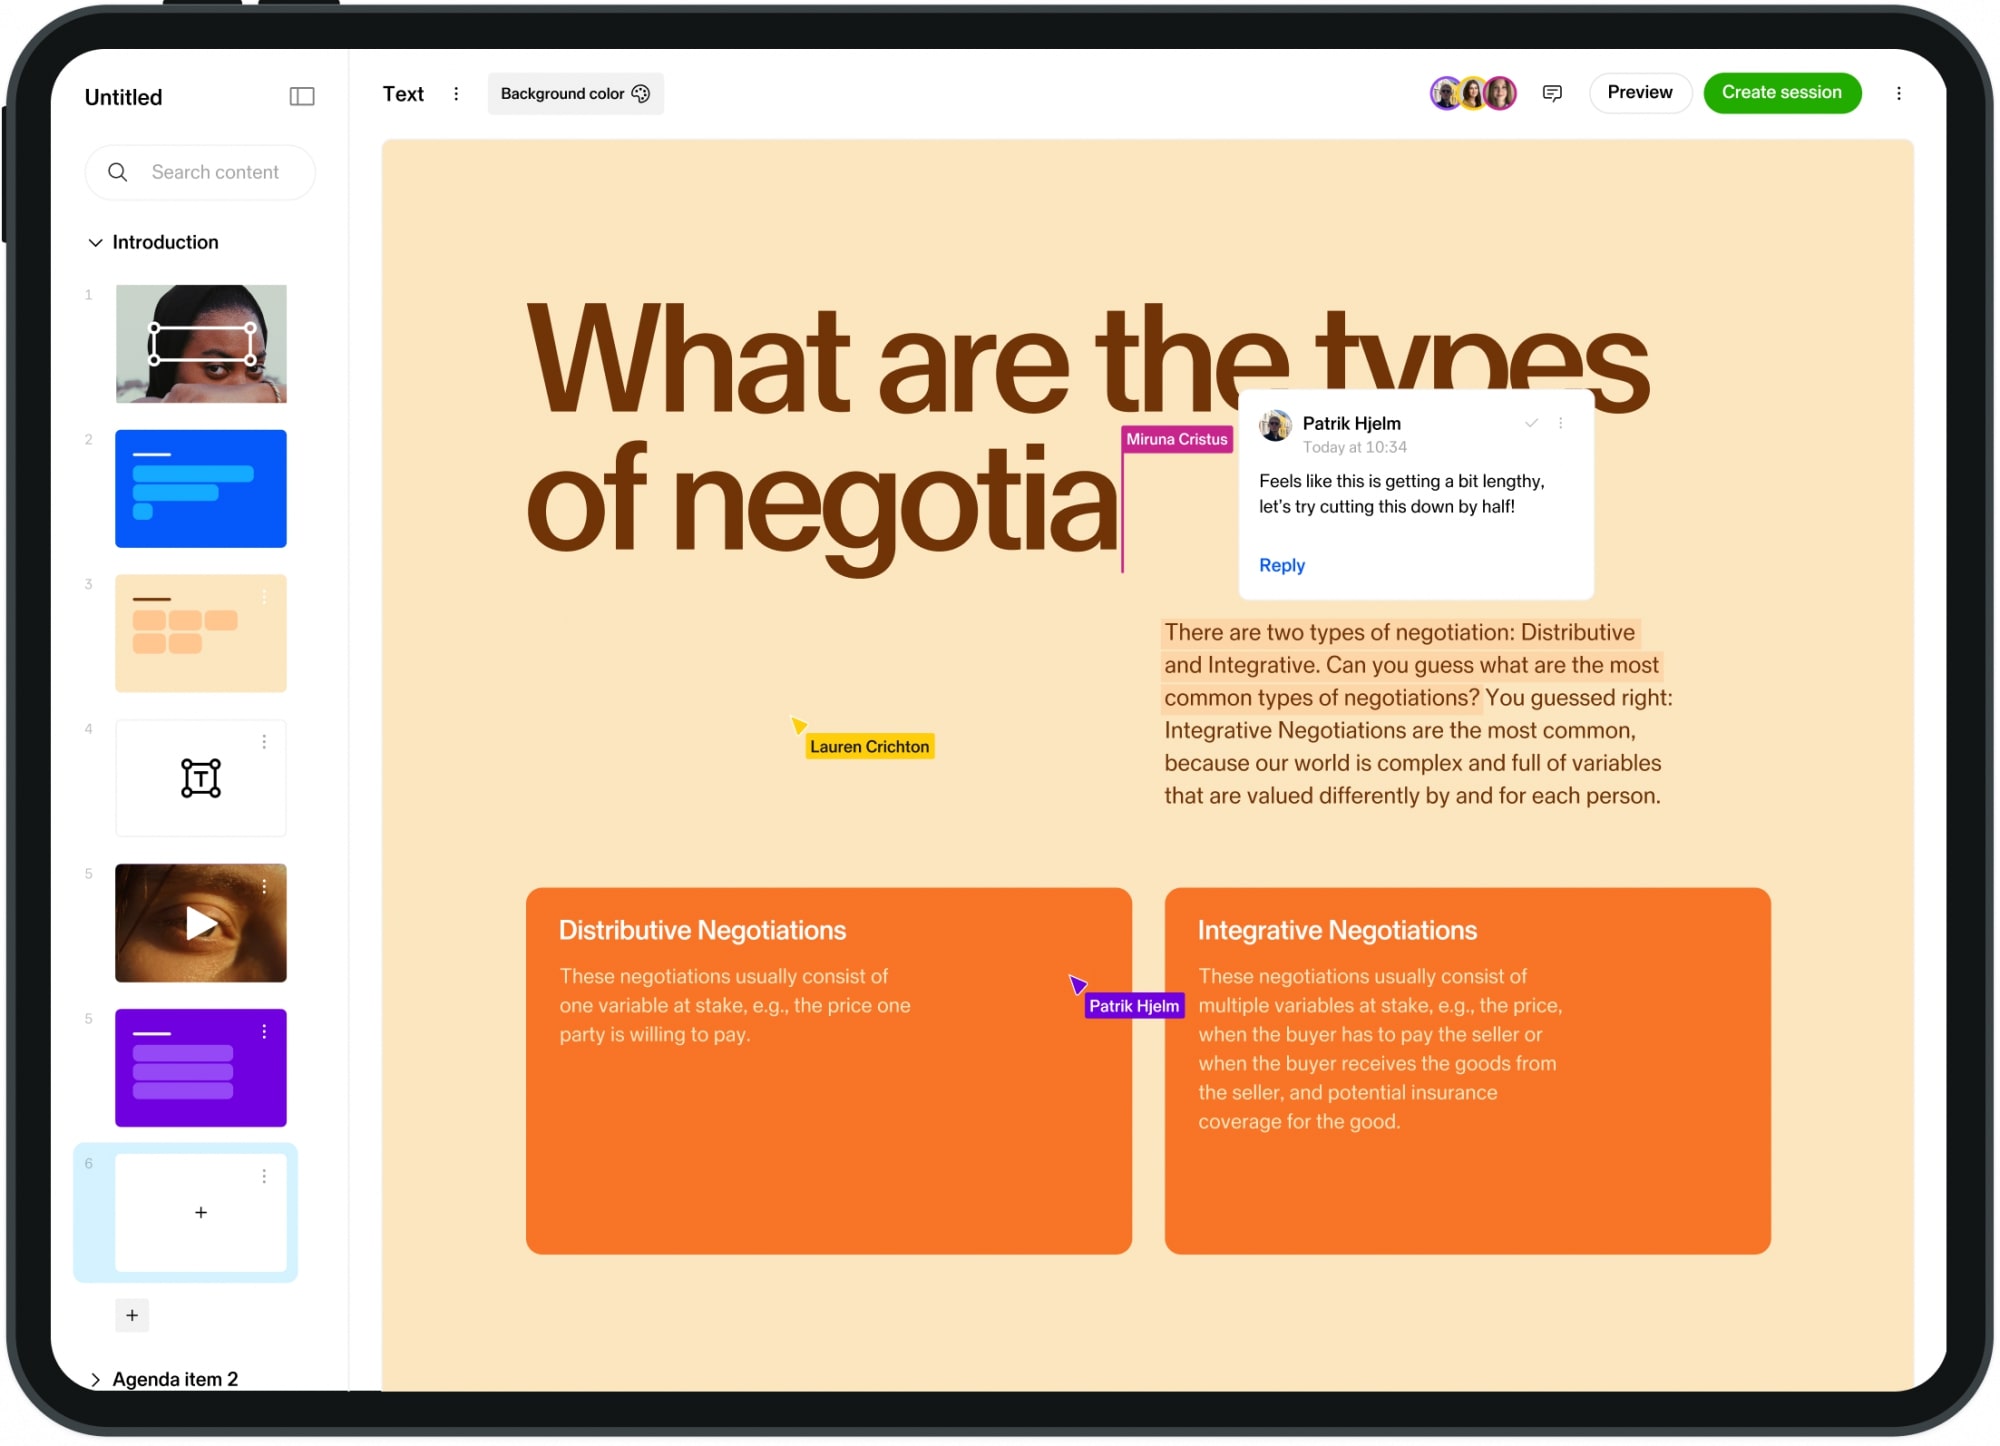Click middle collaborator avatar
2000x1446 pixels.
pyautogui.click(x=1472, y=93)
